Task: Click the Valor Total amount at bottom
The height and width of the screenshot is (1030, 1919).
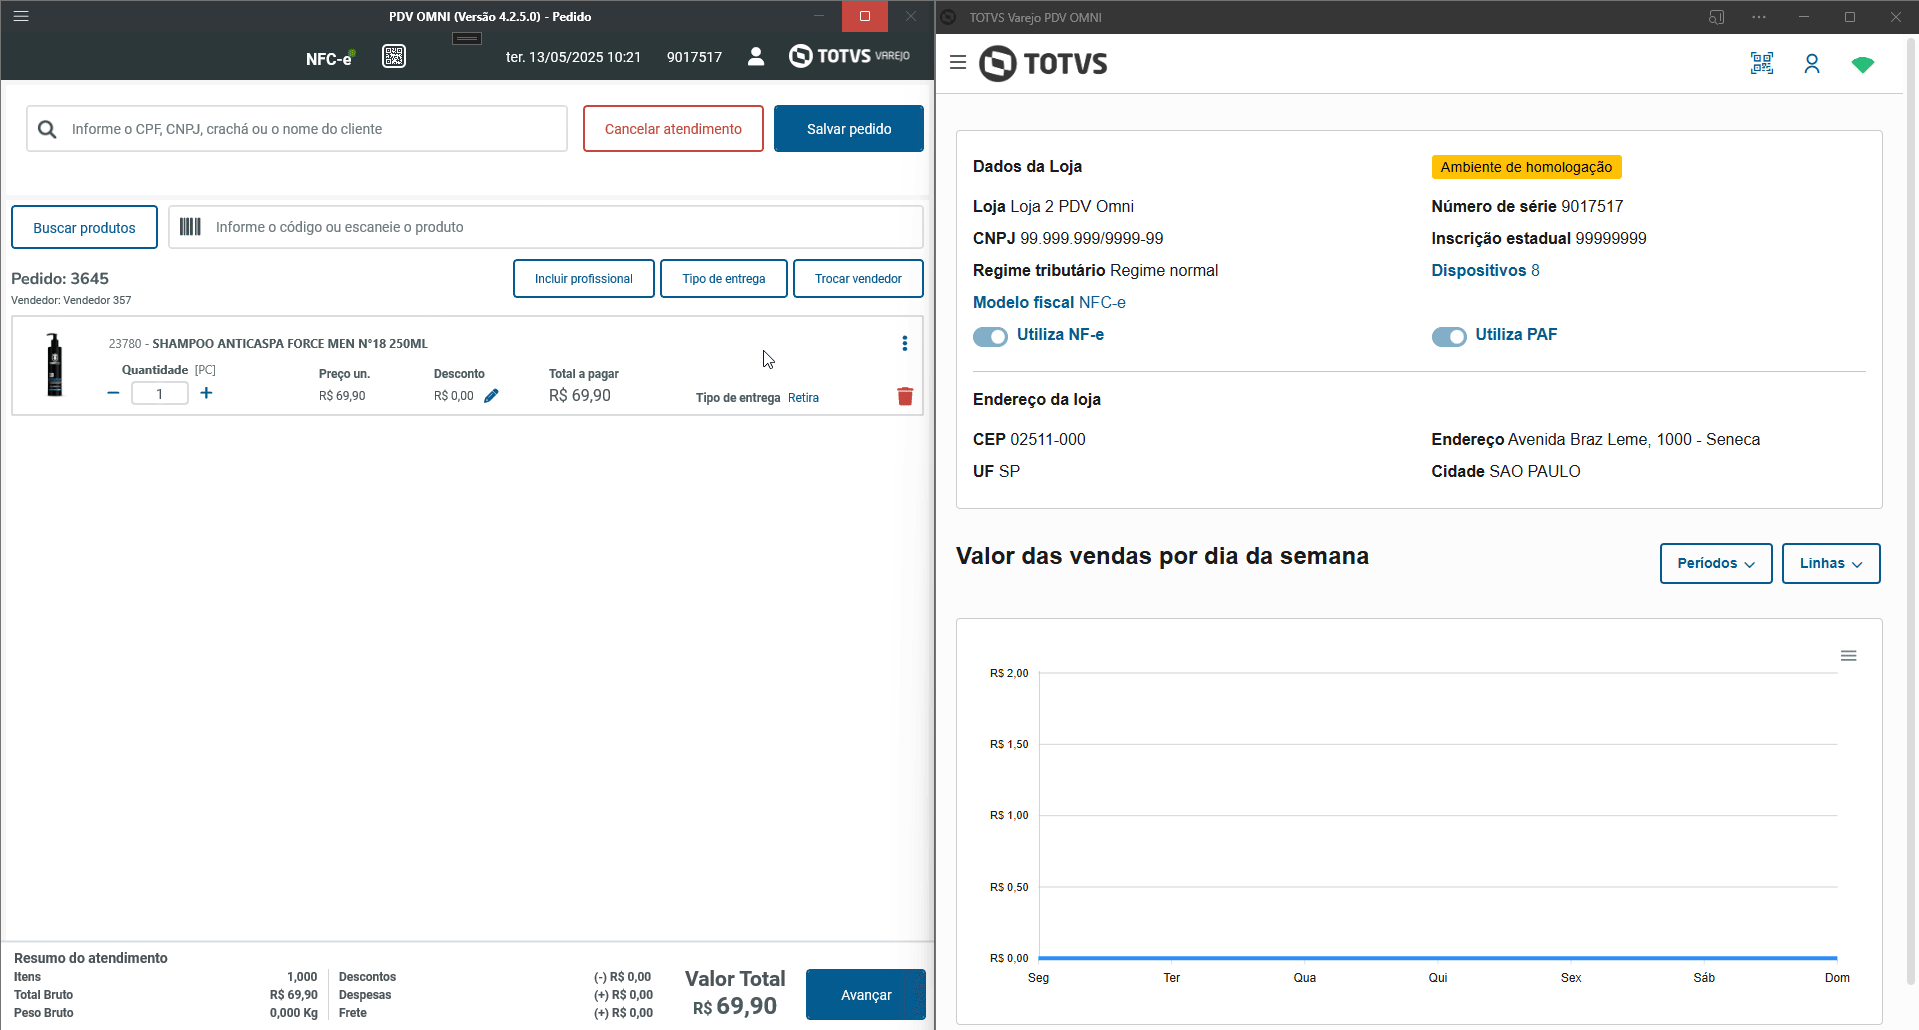Action: click(x=735, y=1006)
